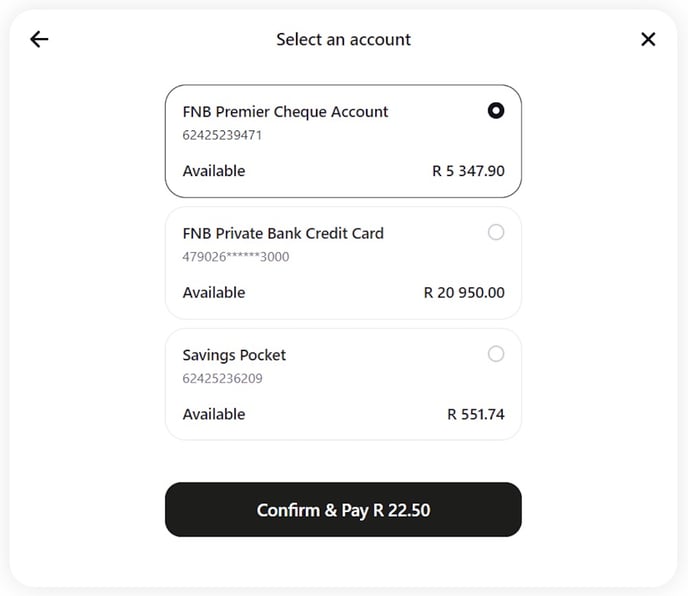This screenshot has width=688, height=596.
Task: Click account number 62425236209
Action: click(222, 379)
